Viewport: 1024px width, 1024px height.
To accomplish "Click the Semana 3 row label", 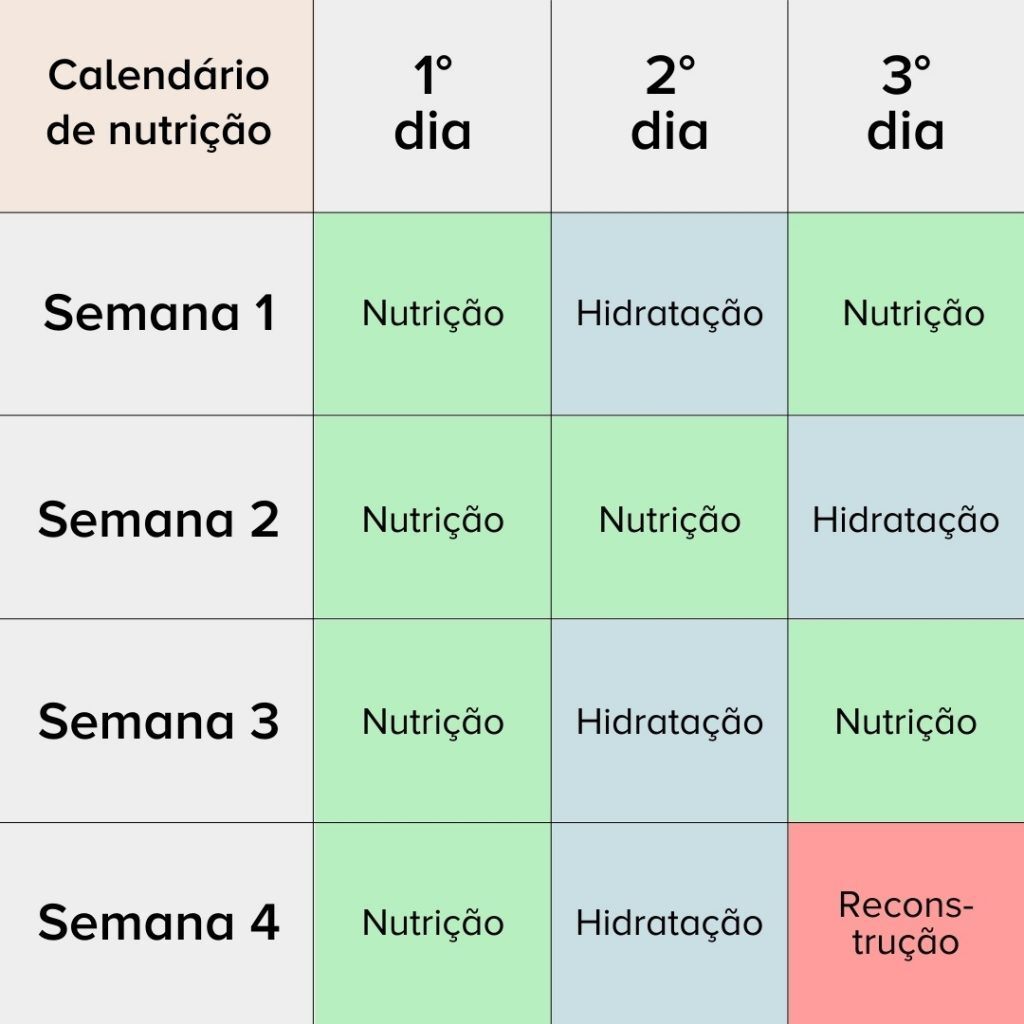I will (x=157, y=721).
